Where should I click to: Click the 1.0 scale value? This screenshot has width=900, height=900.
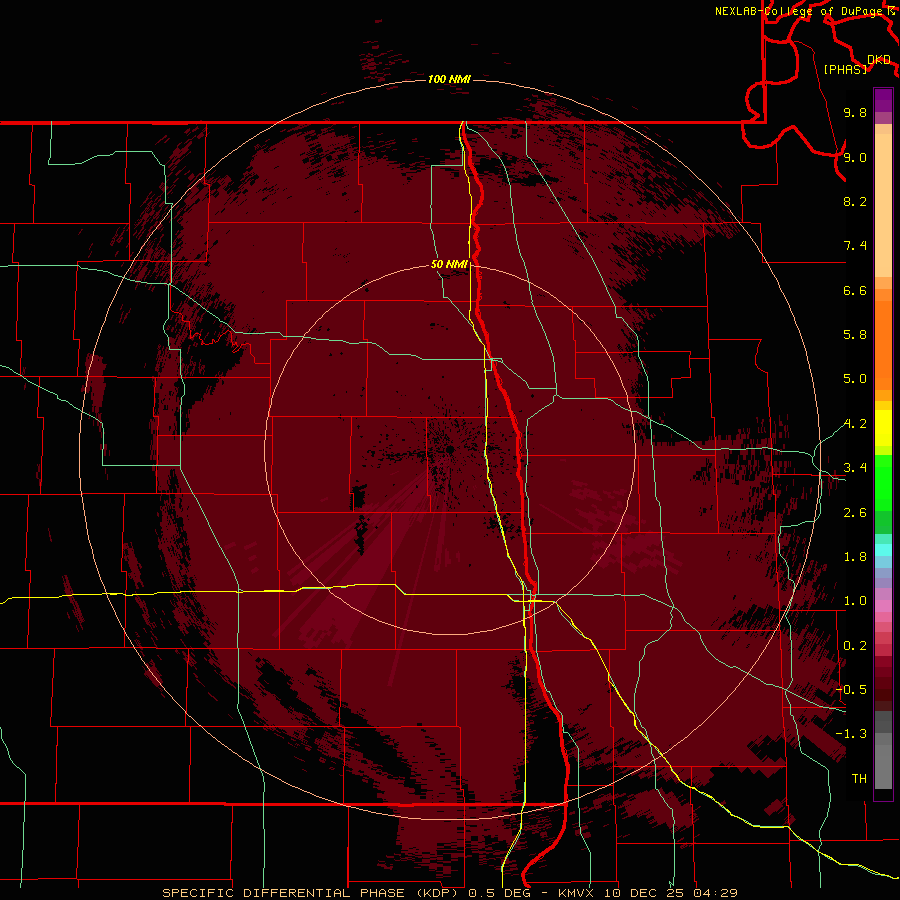point(855,601)
